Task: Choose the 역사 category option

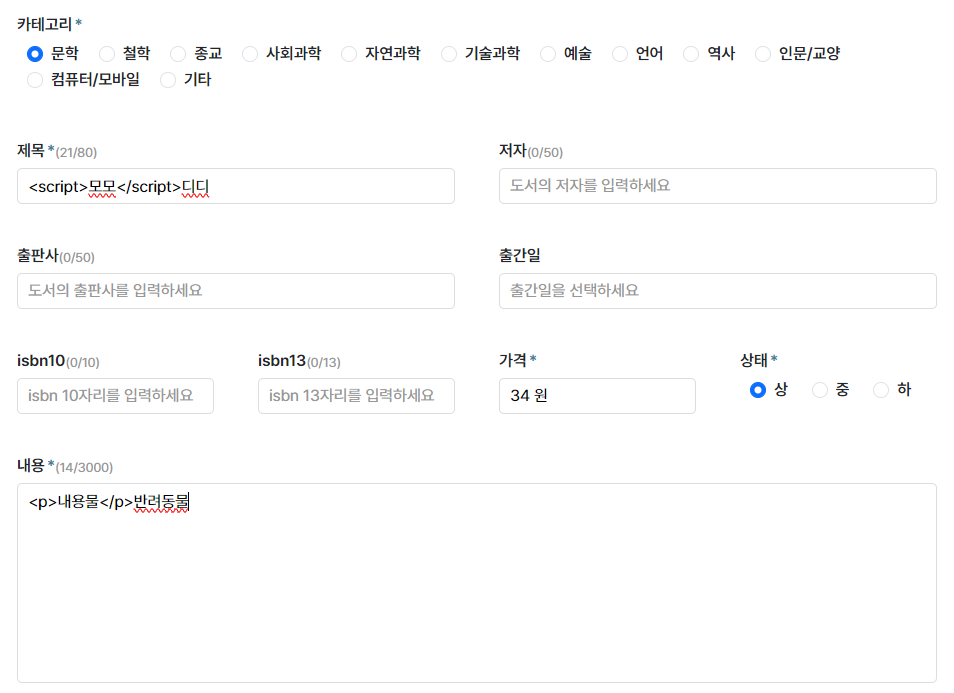Action: [691, 54]
